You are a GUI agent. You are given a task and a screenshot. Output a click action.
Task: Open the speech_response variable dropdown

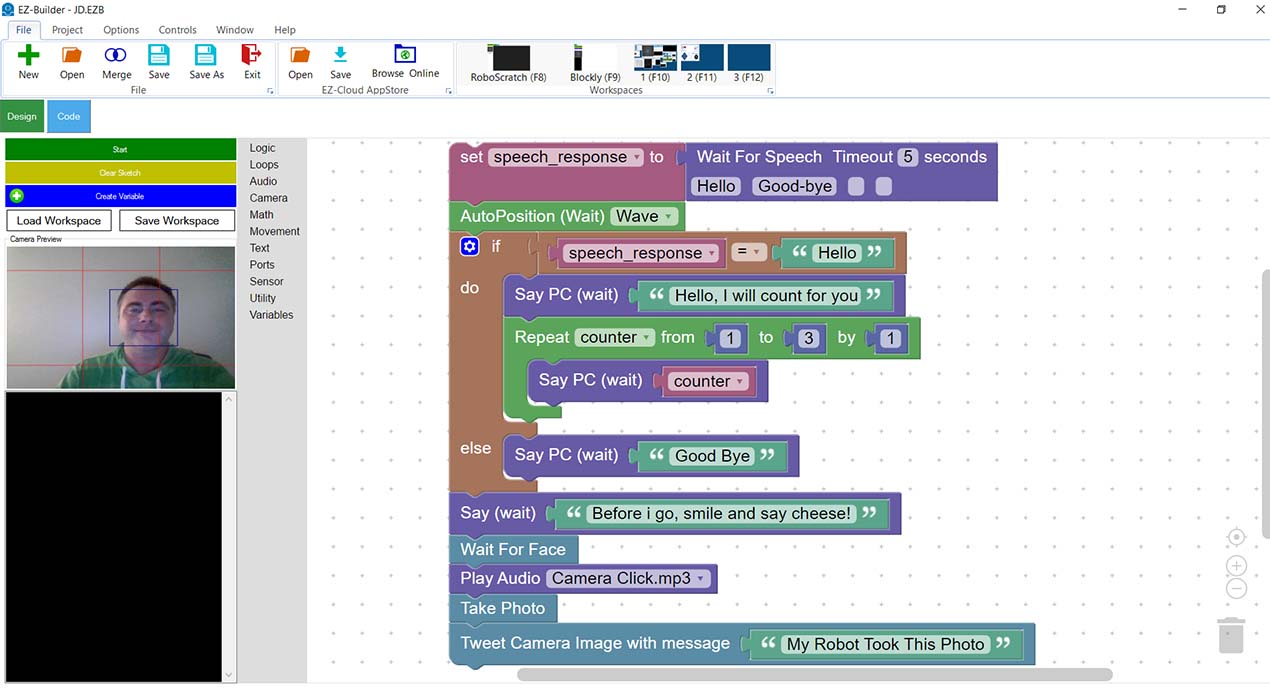pos(638,157)
